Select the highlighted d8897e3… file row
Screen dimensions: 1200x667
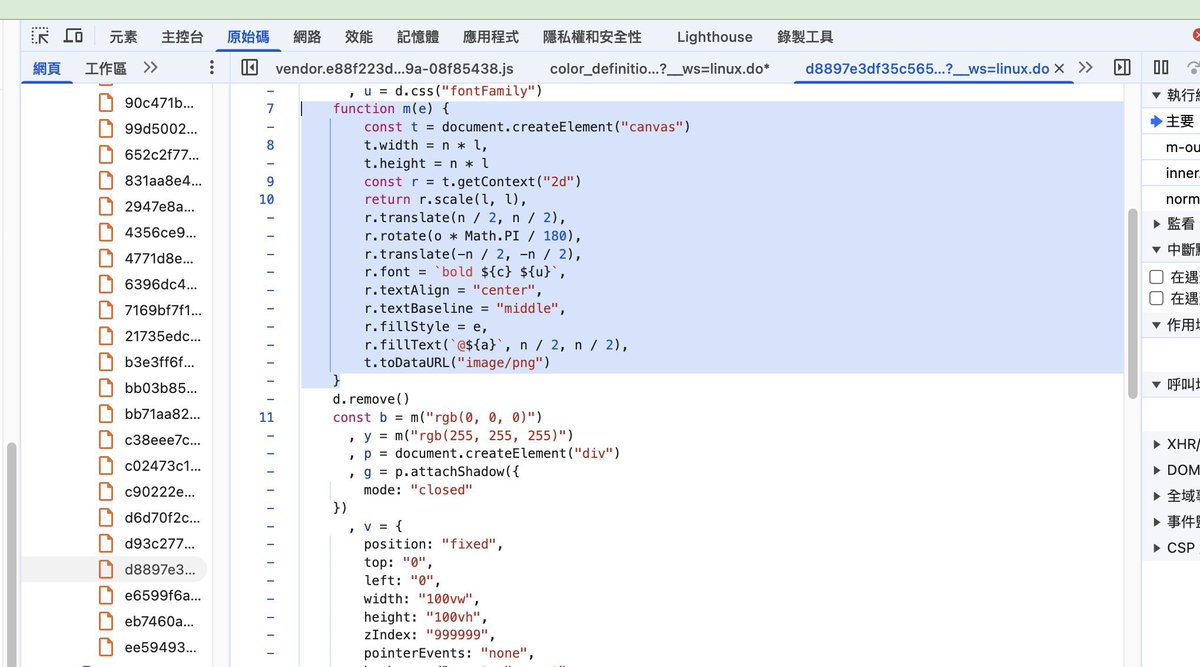(114, 570)
